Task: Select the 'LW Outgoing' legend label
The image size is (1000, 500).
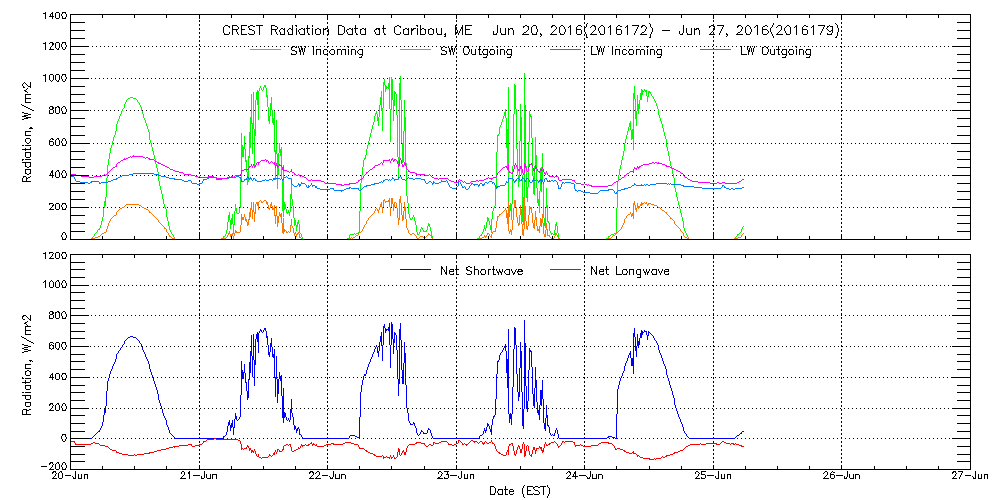Action: 775,51
